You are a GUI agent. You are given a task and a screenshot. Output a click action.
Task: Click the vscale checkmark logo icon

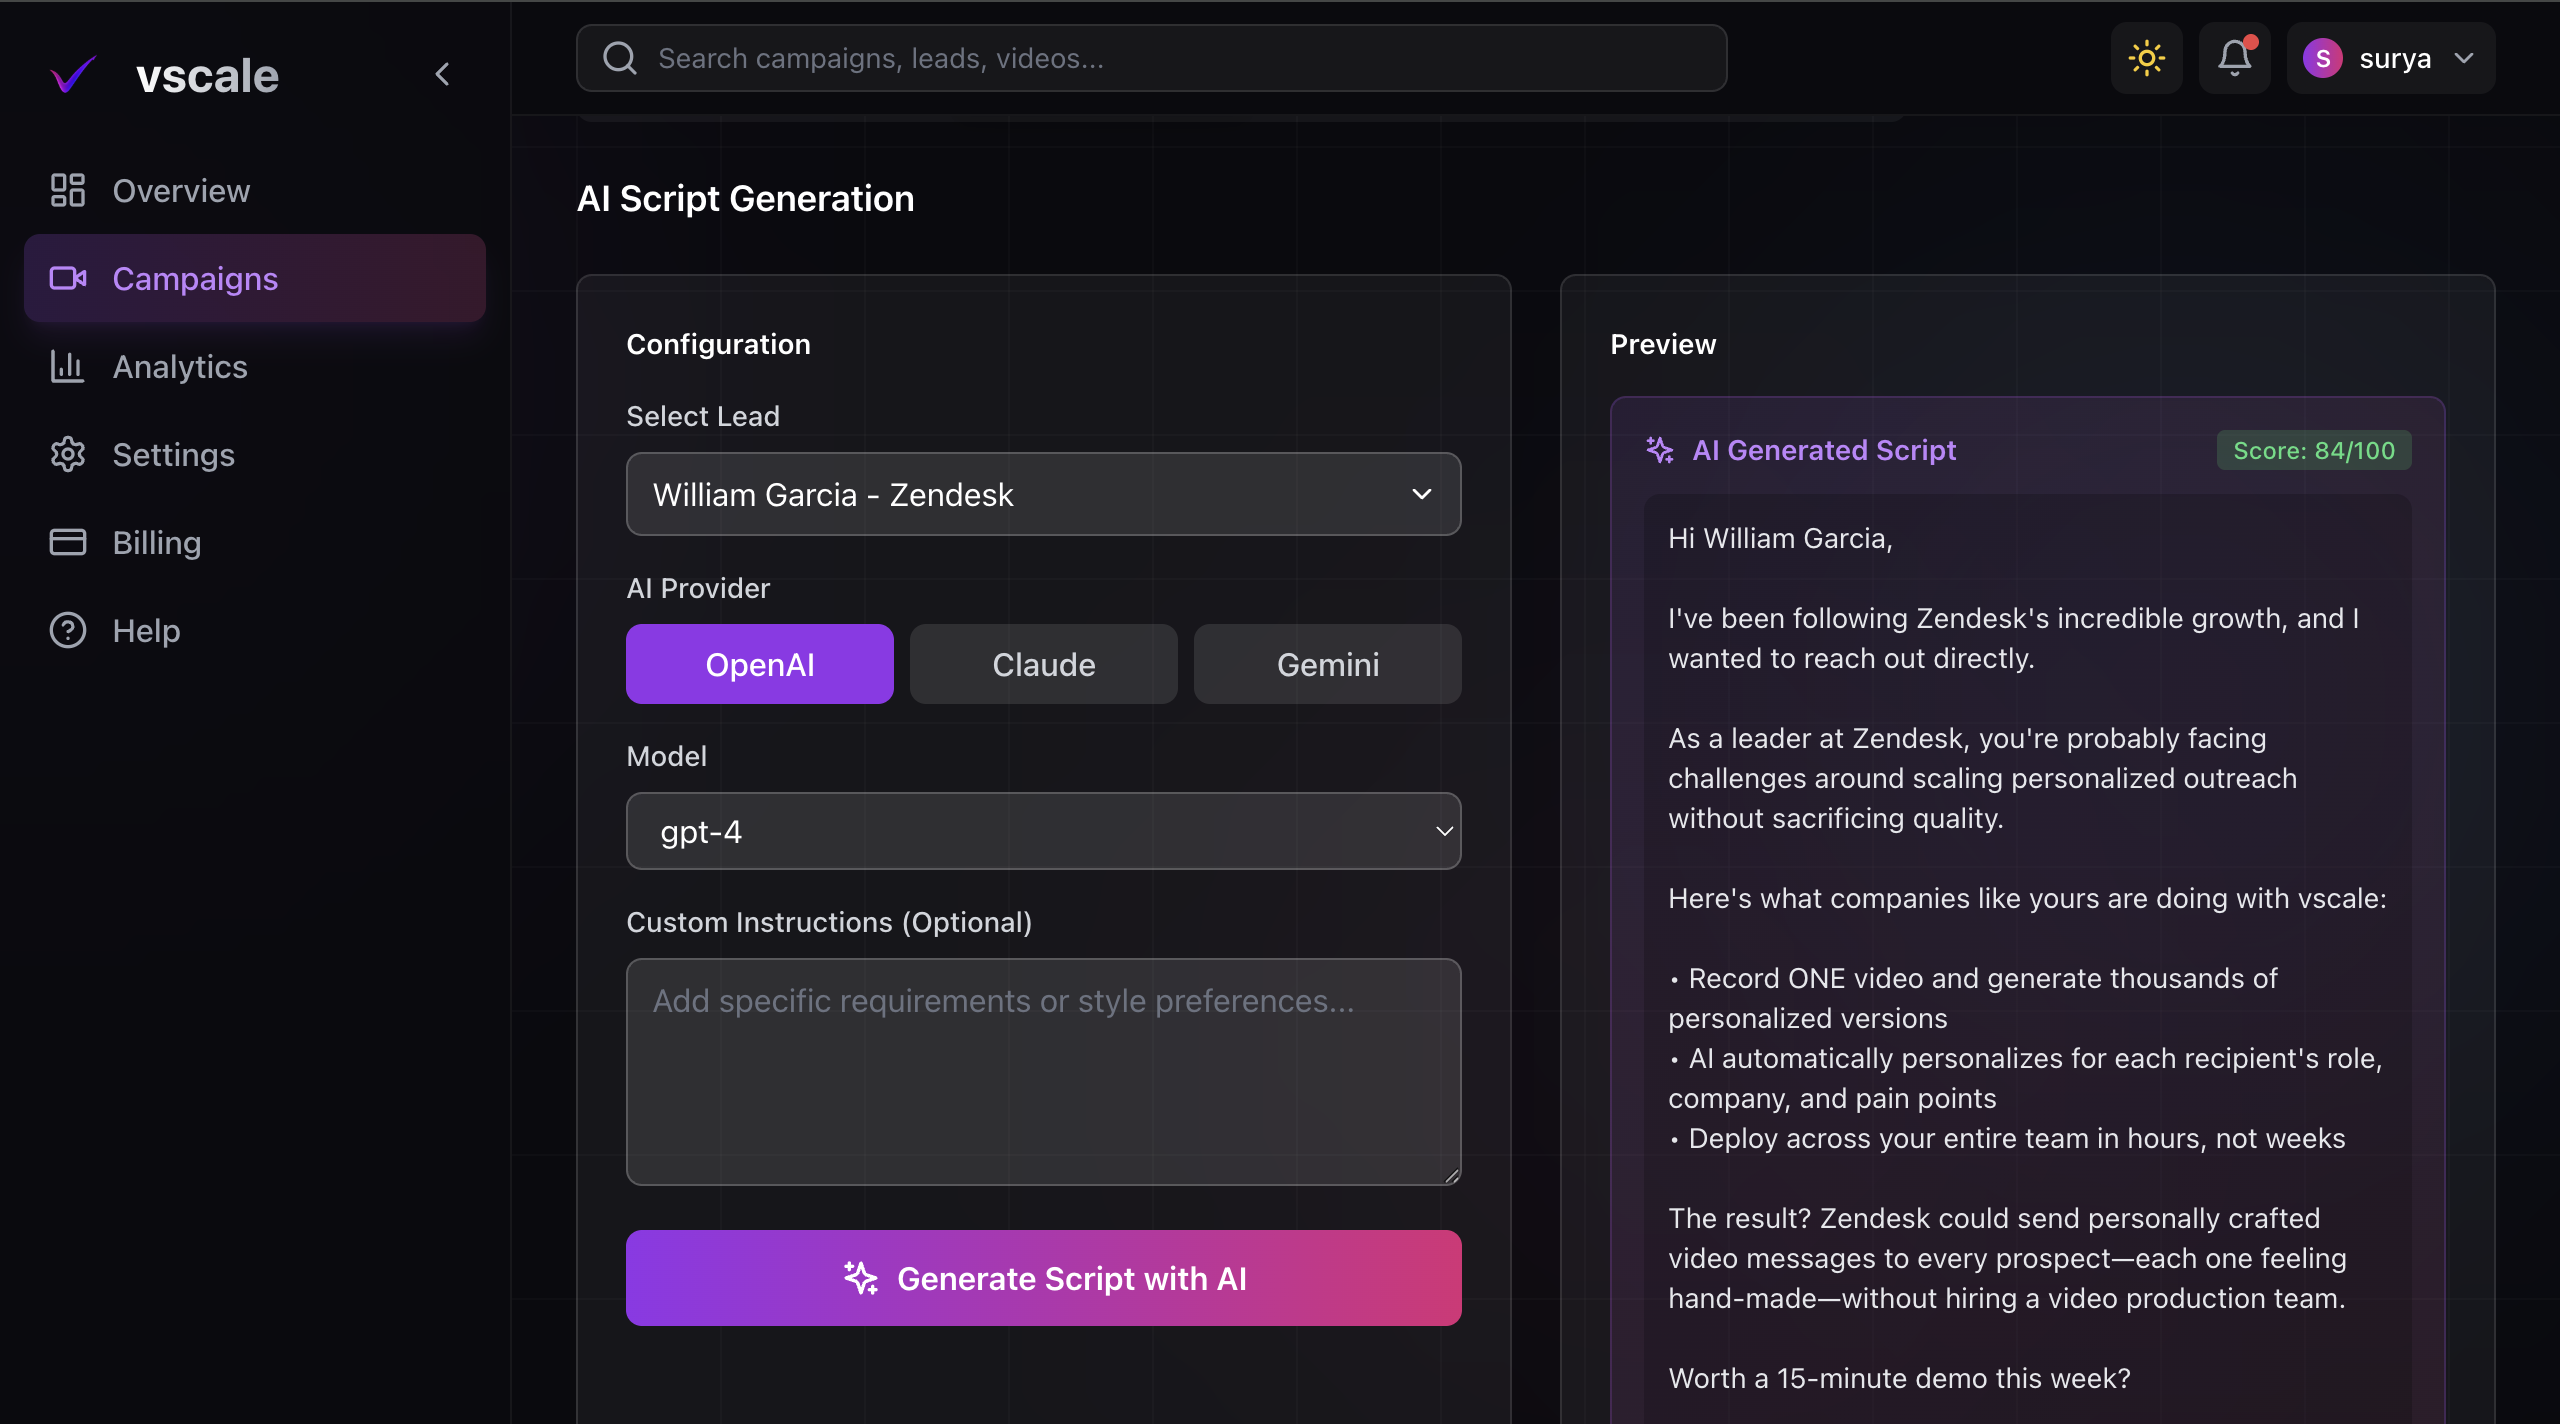pos(73,74)
